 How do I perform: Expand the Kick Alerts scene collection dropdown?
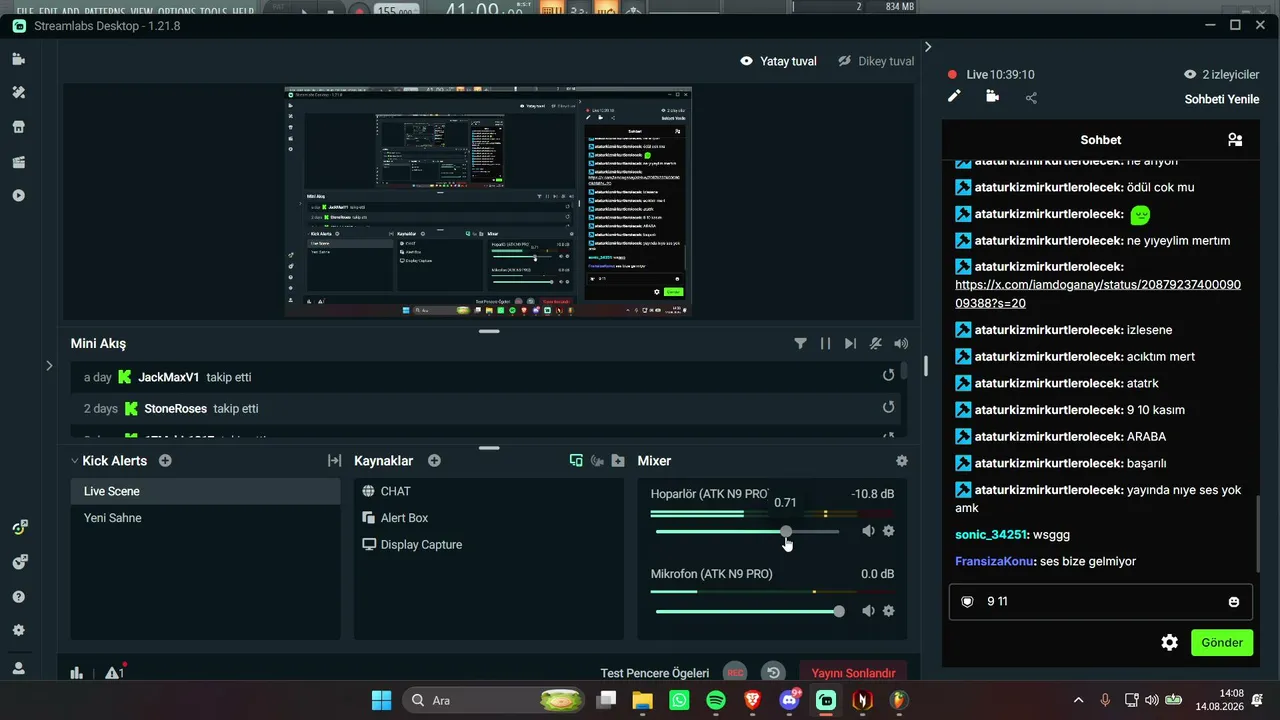click(x=74, y=461)
